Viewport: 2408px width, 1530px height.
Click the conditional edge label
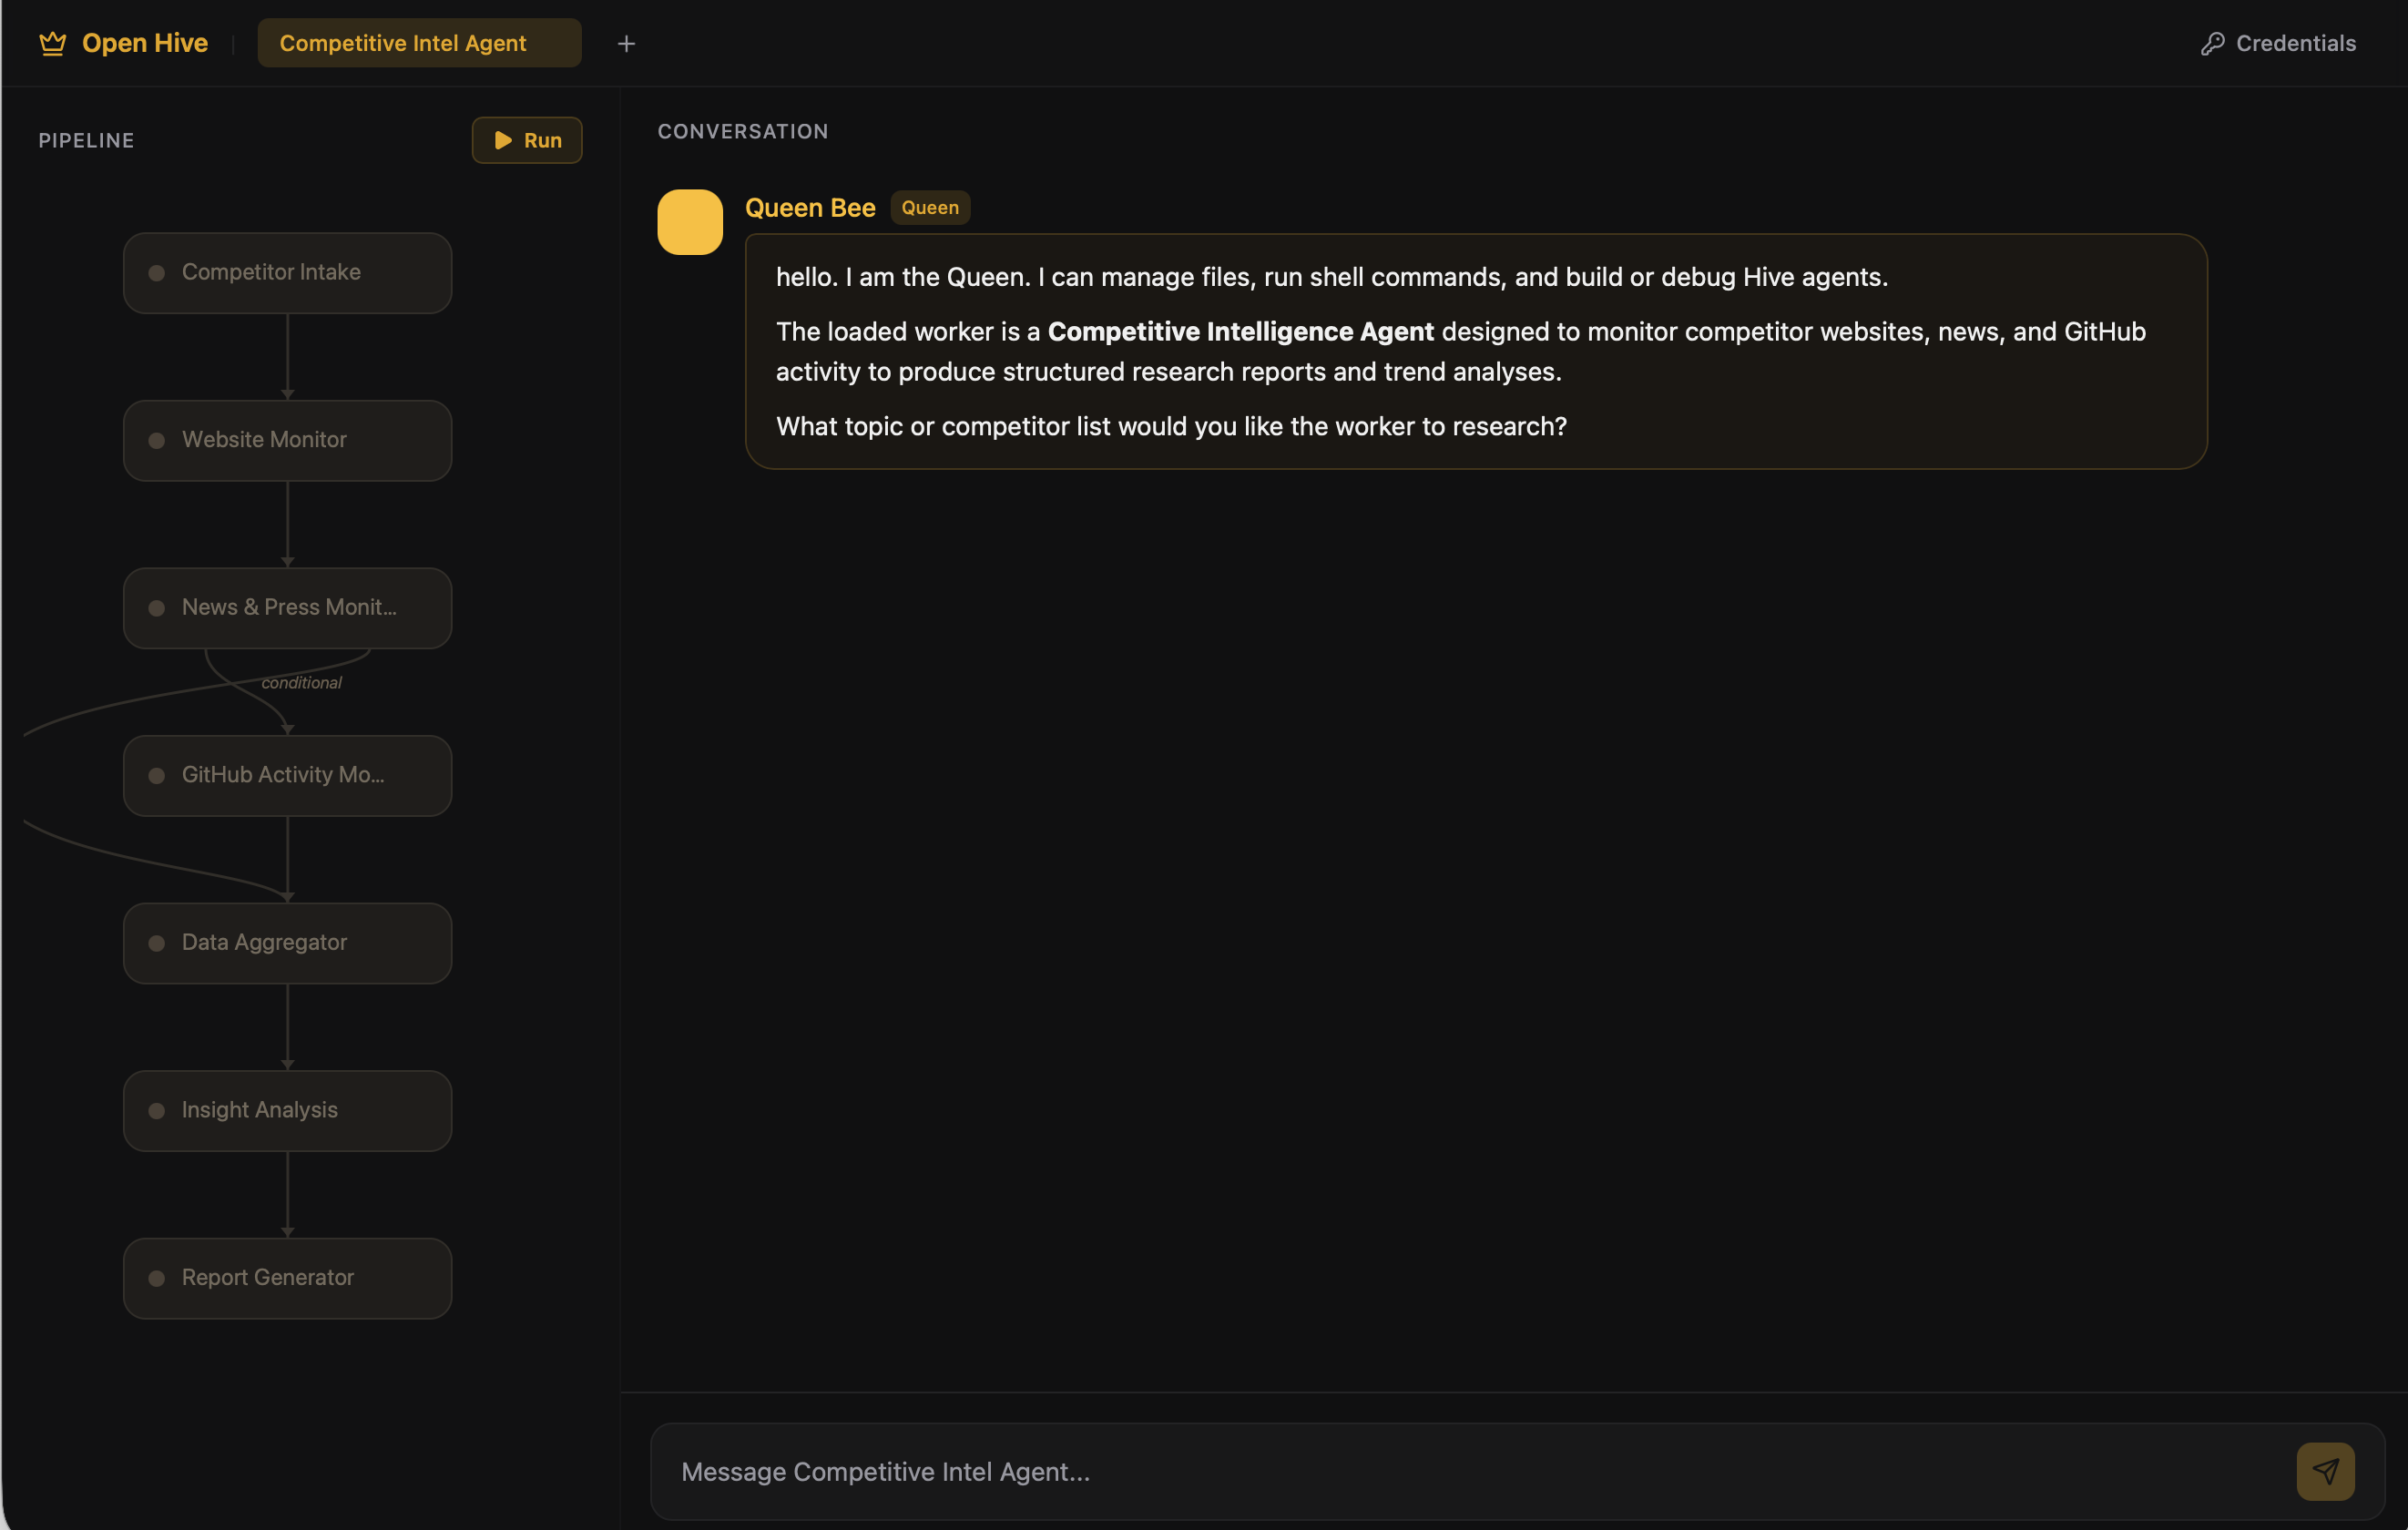[301, 683]
